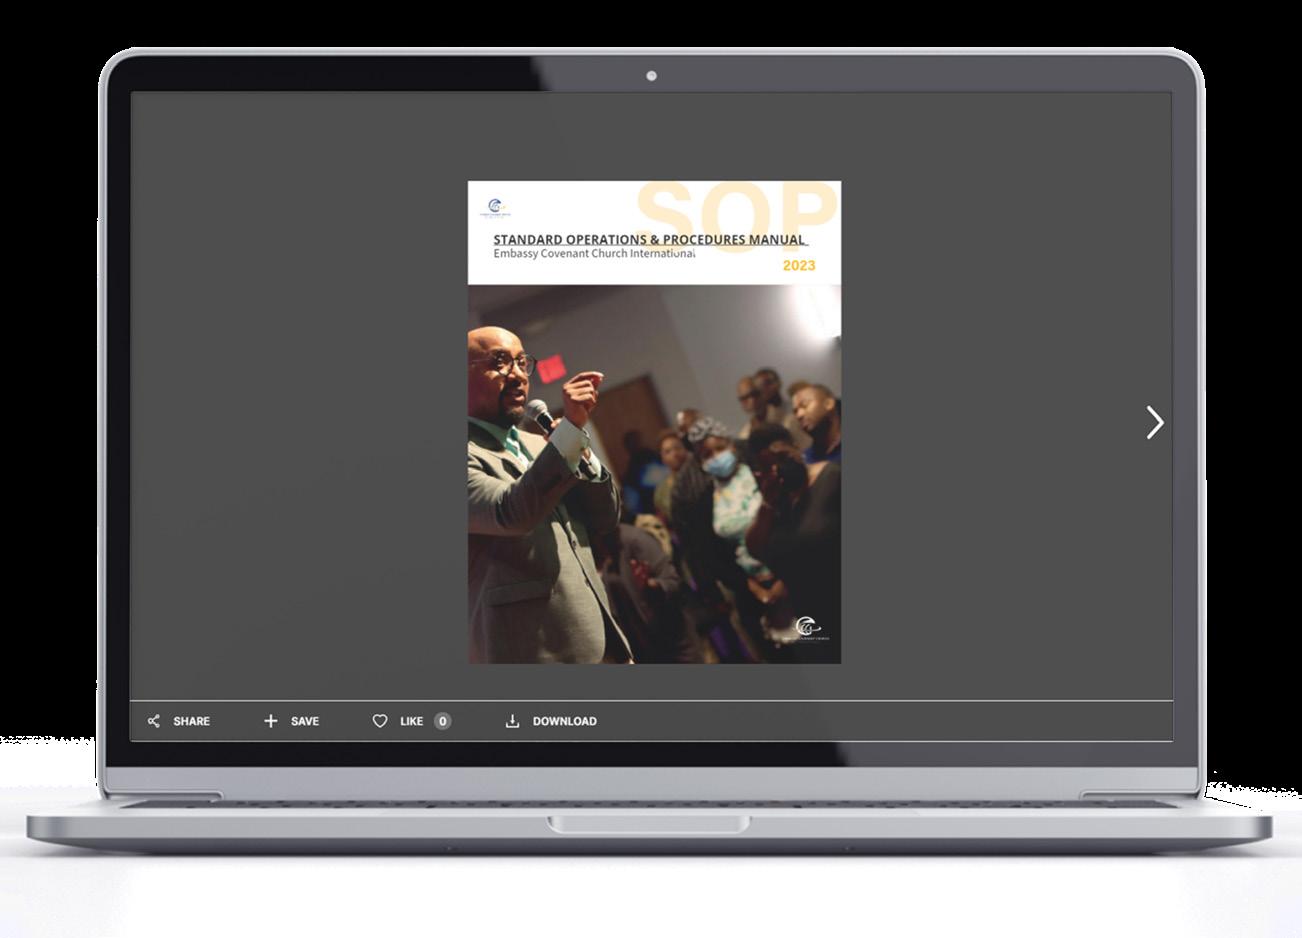Click the SAVE label
Image resolution: width=1302 pixels, height=938 pixels.
coord(305,721)
